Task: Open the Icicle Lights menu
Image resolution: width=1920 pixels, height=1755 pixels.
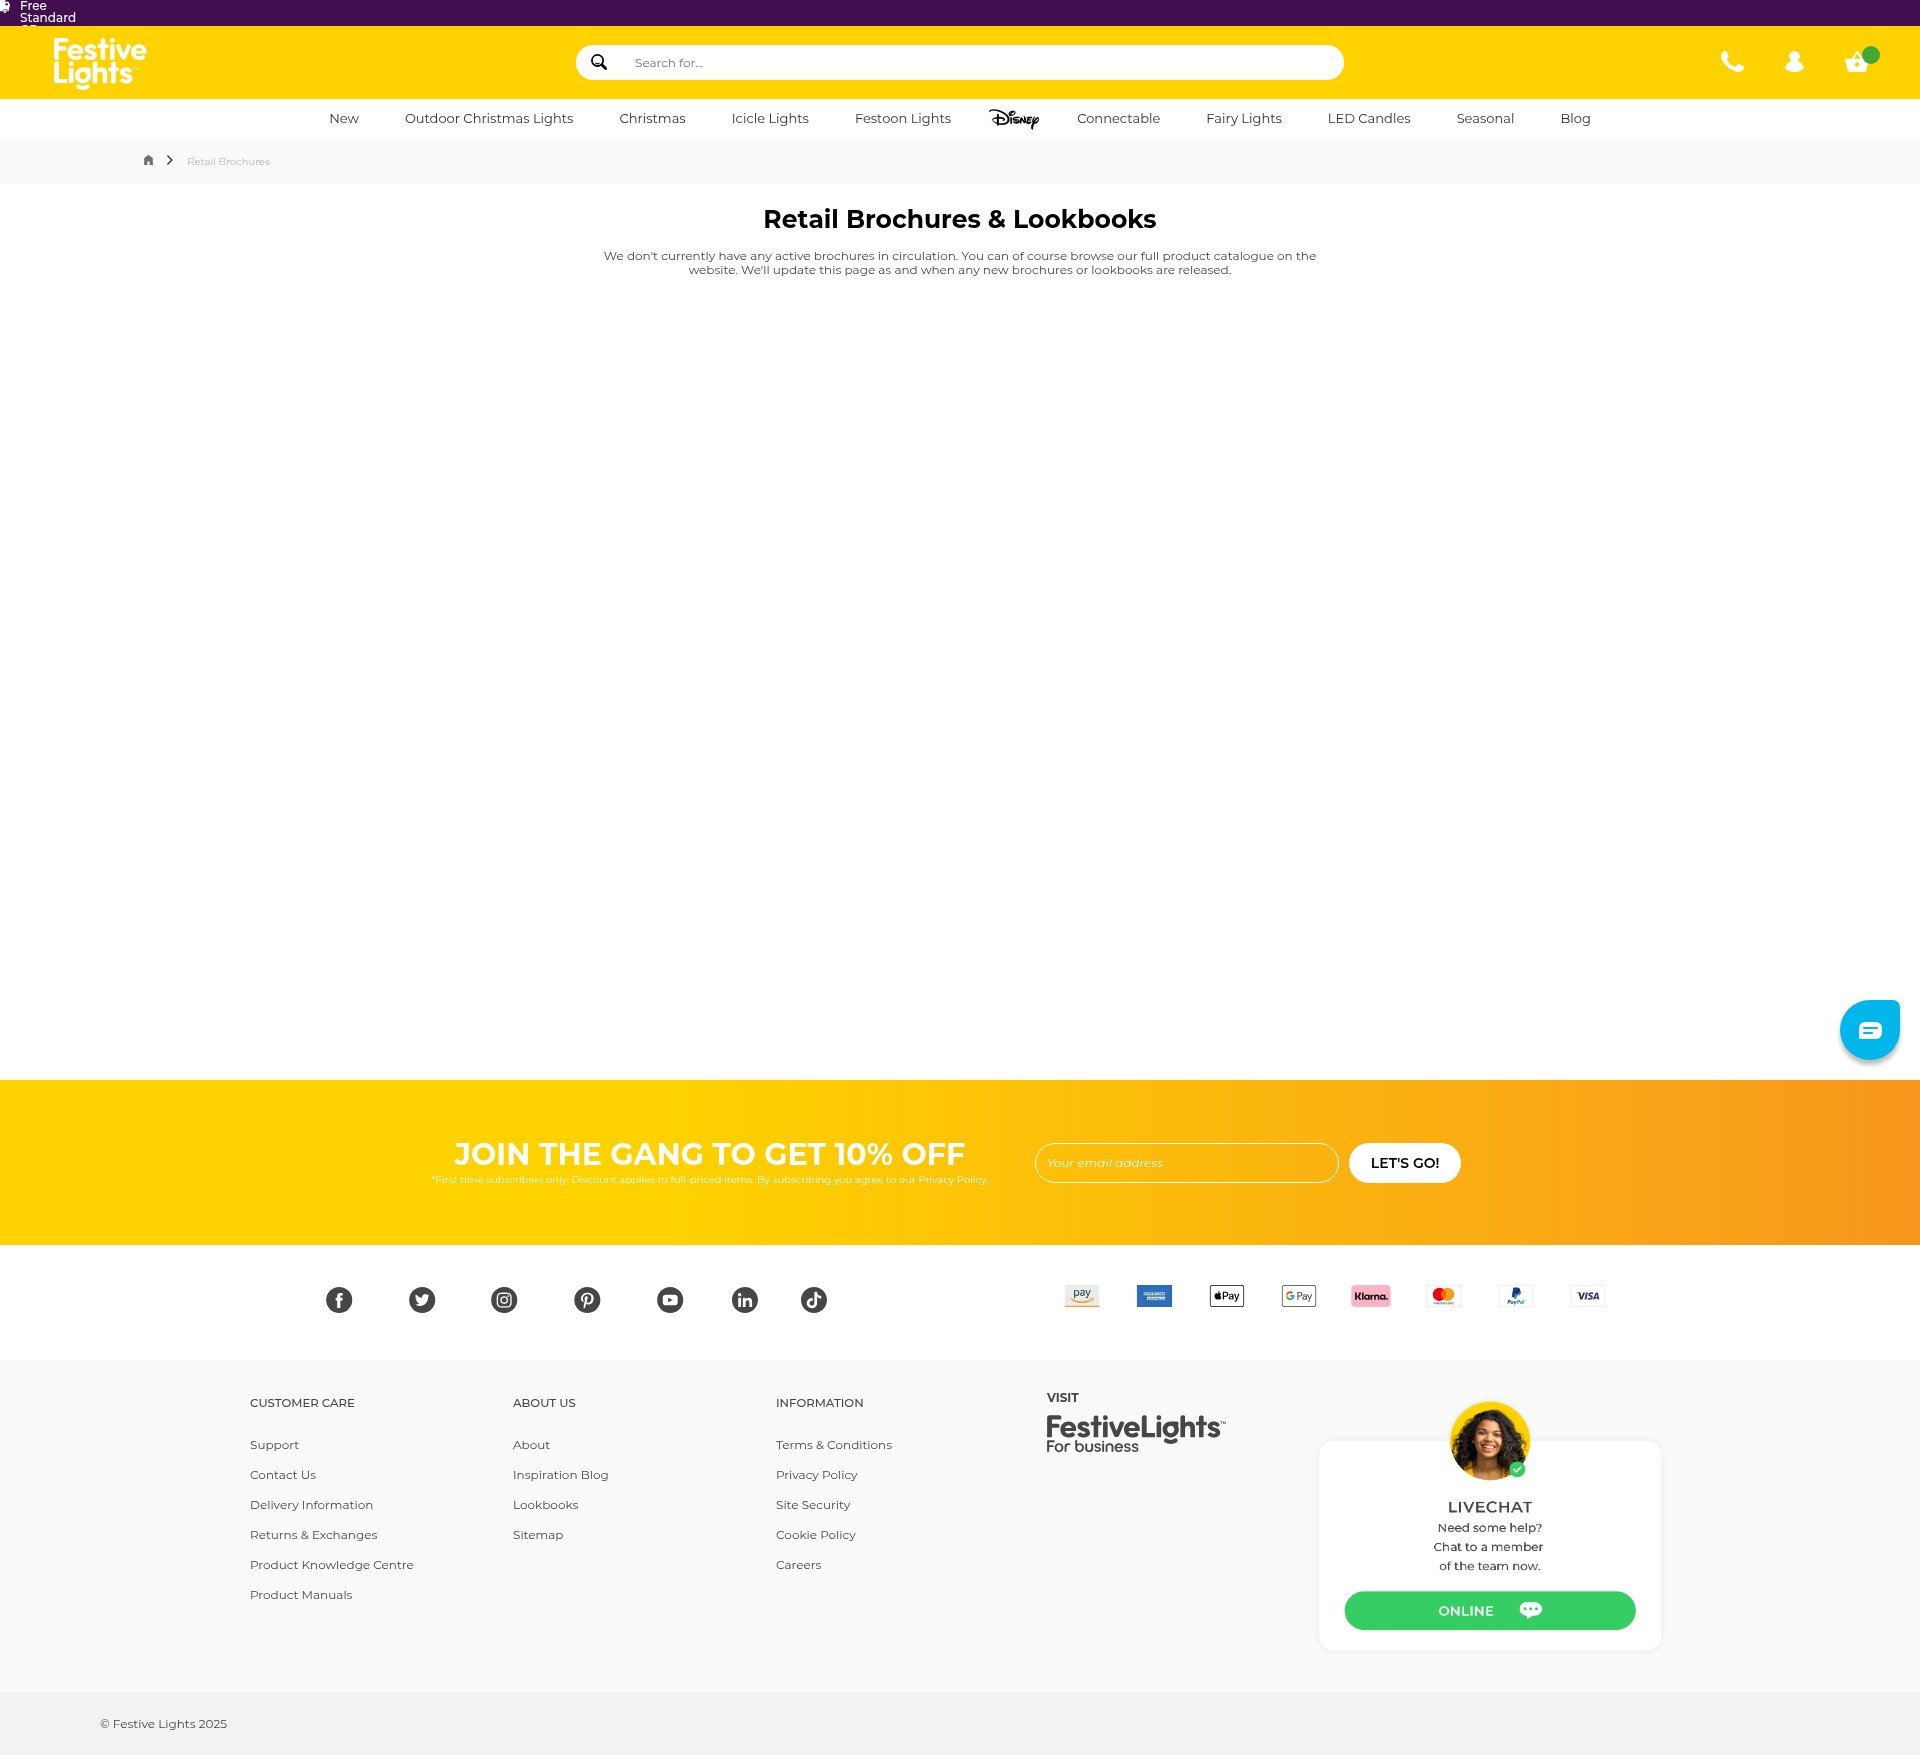Action: pyautogui.click(x=770, y=118)
